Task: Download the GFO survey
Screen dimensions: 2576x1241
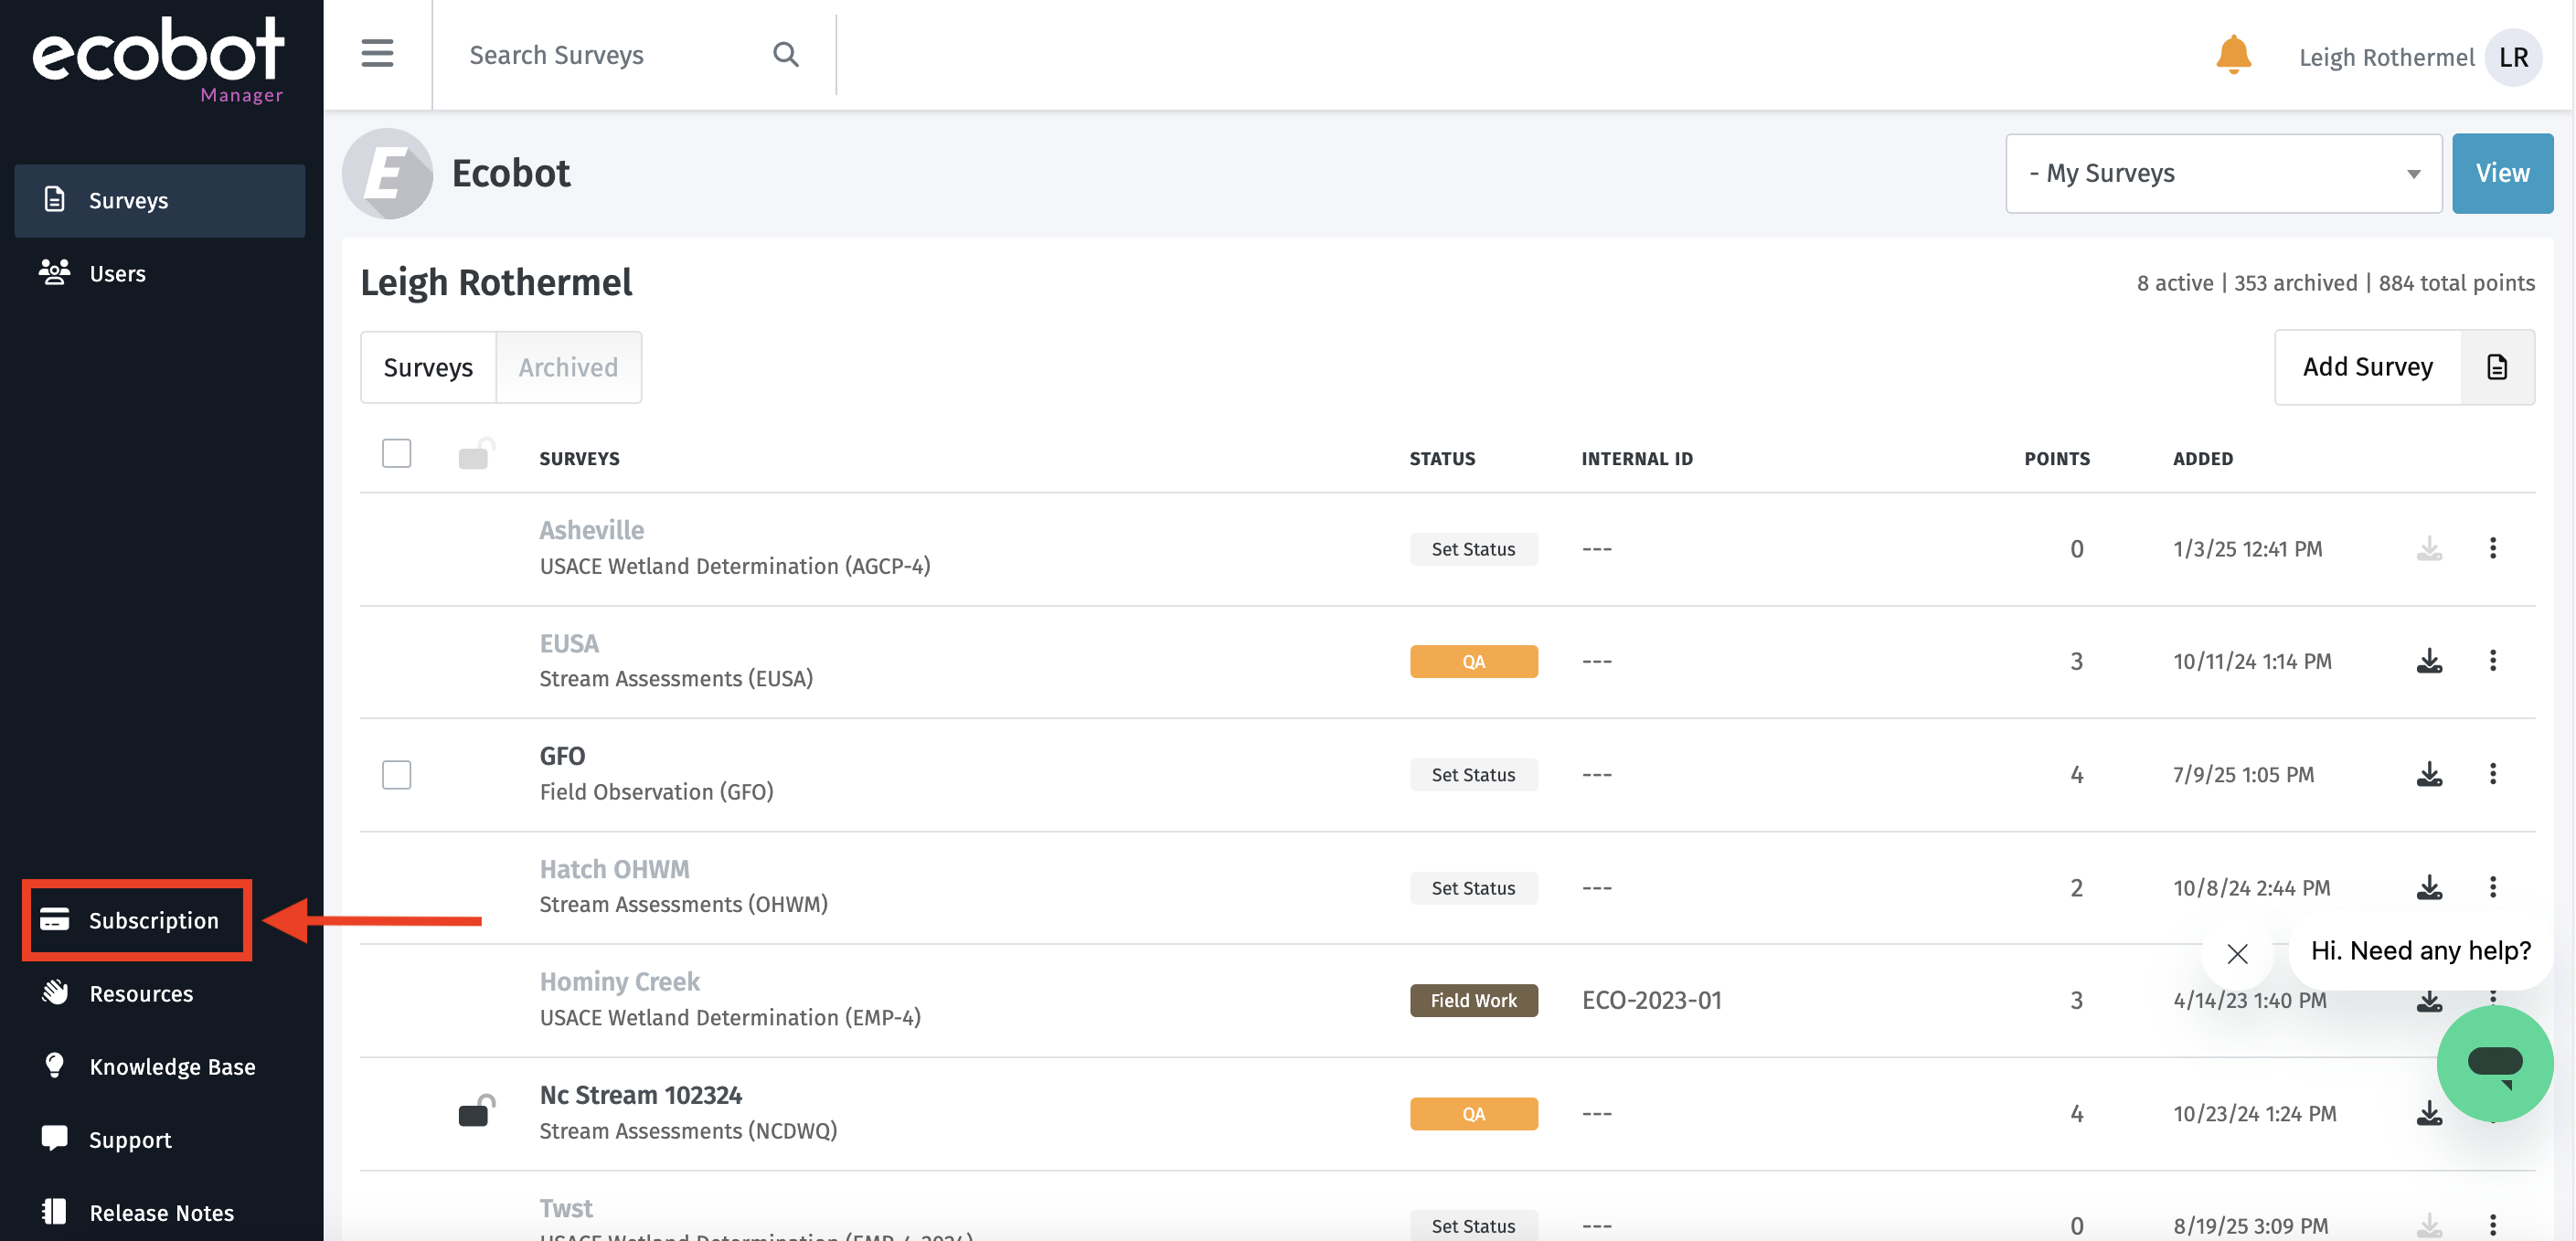Action: [2429, 774]
